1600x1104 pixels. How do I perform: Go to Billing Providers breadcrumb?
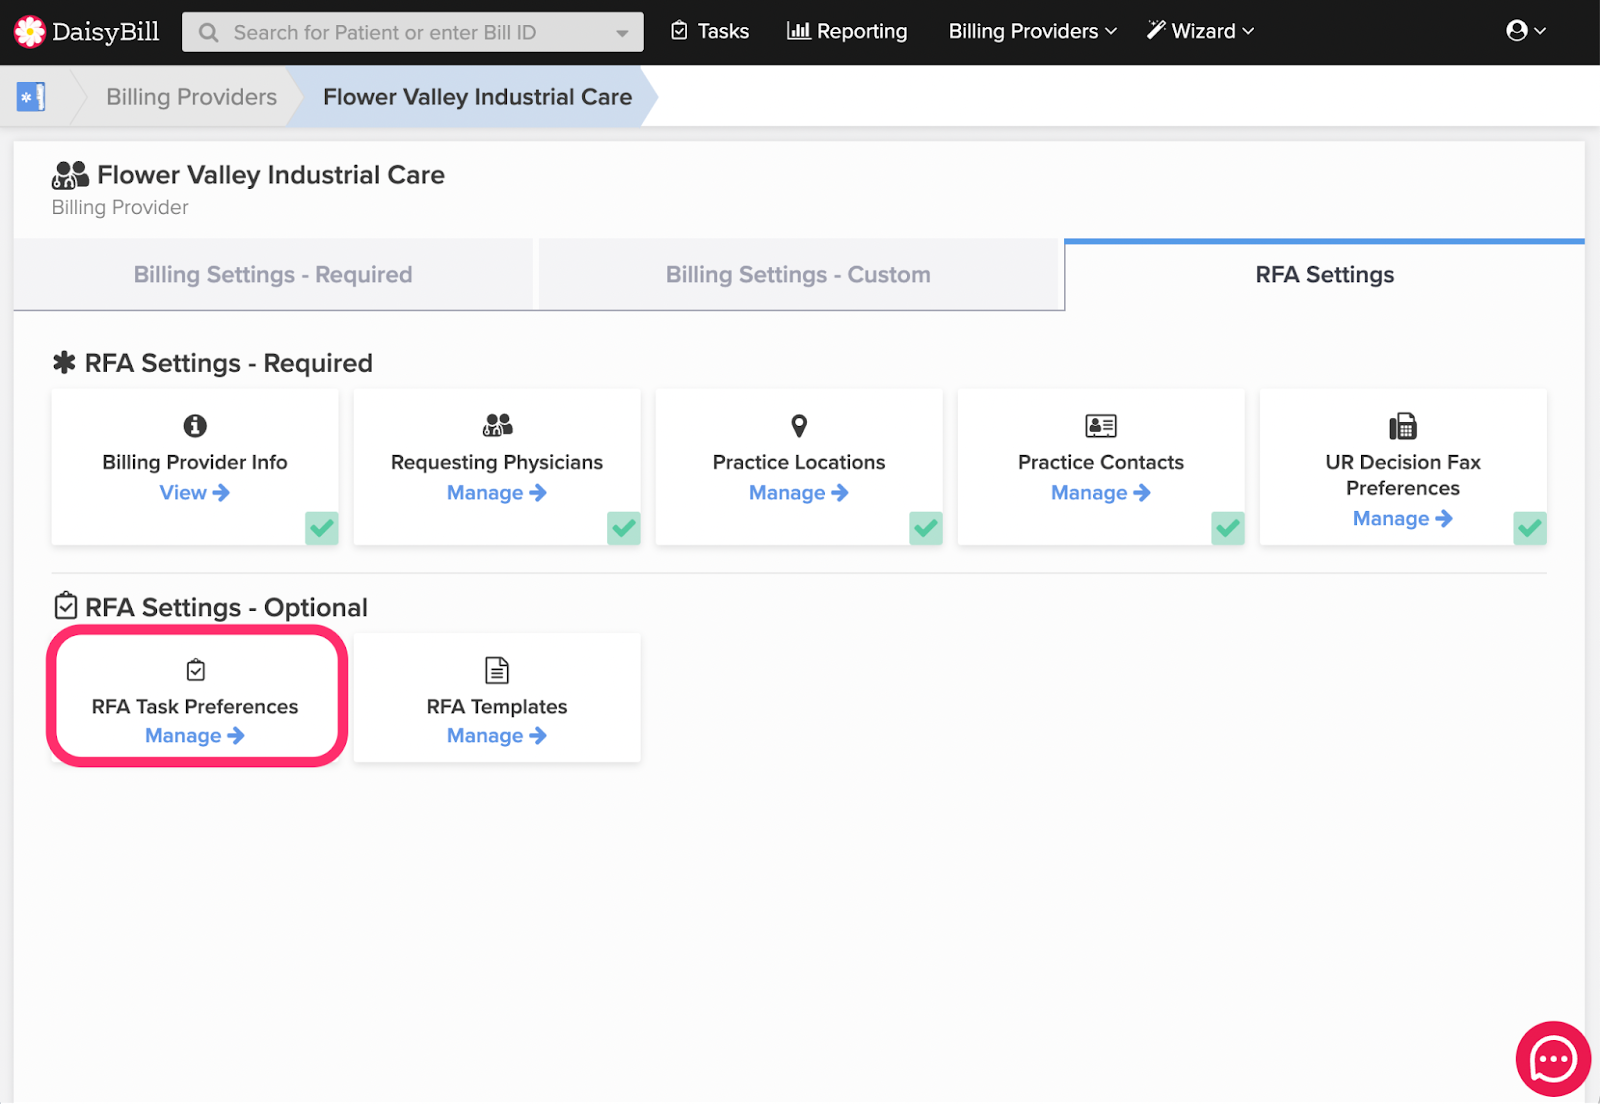[x=191, y=97]
